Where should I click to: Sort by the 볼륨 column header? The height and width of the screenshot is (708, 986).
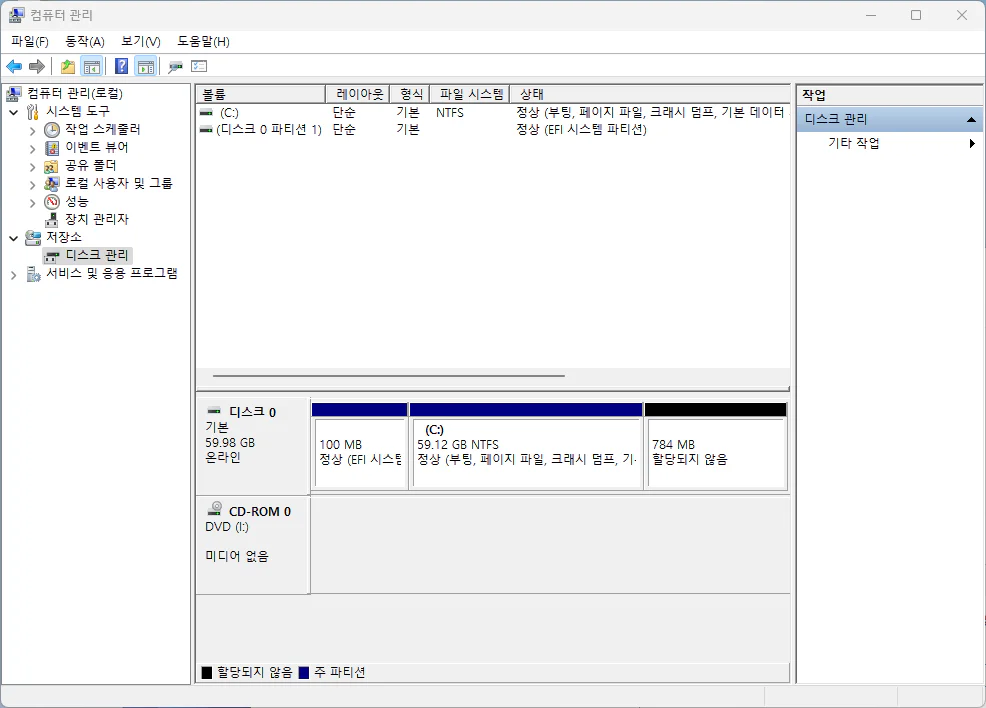(260, 94)
